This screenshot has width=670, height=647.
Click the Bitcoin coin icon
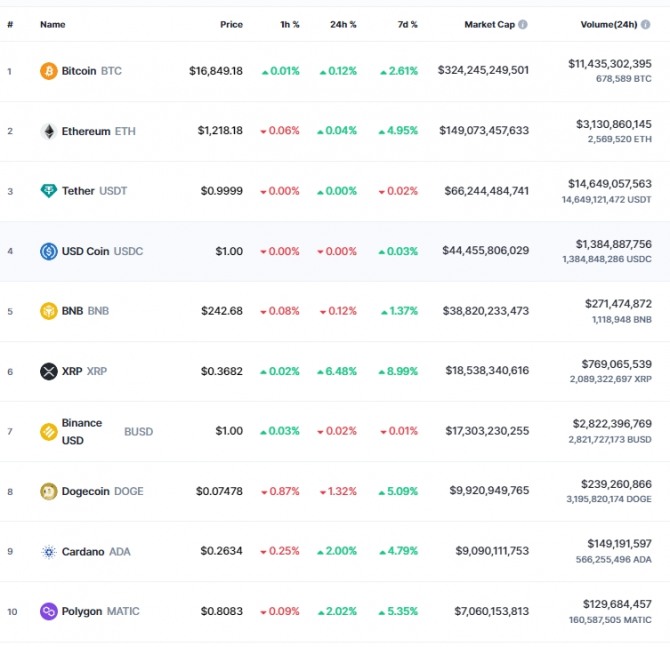click(x=48, y=71)
